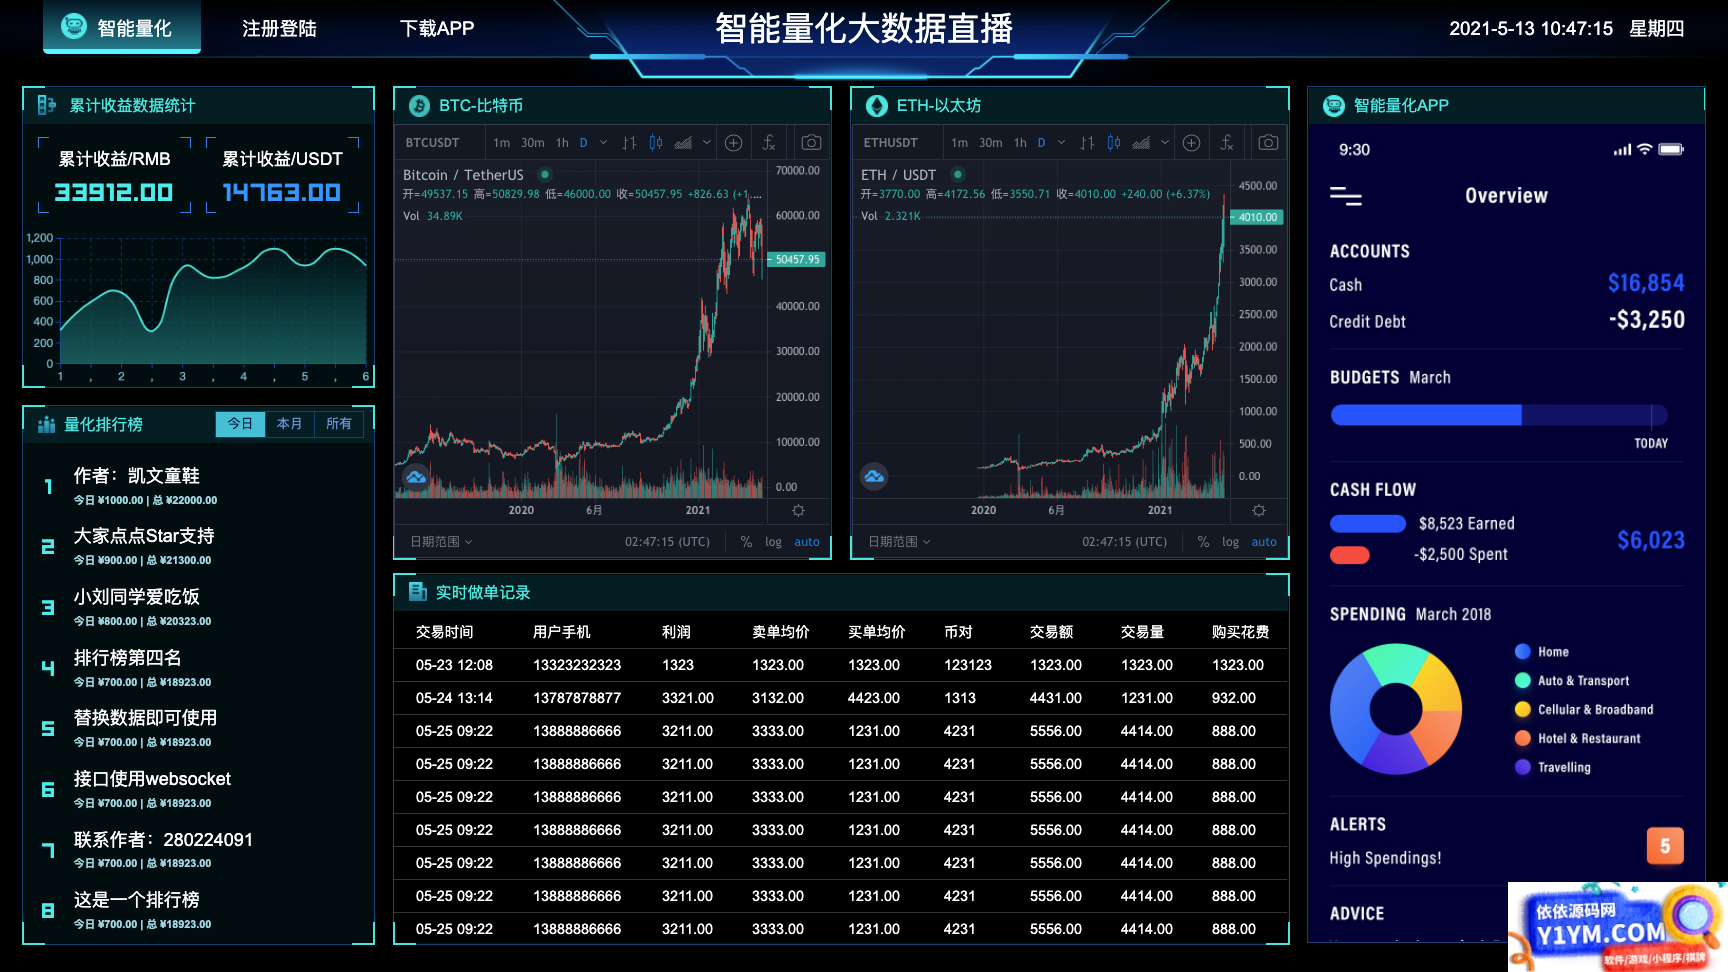Screen dimensions: 1728x972
Task: Expand interval dropdown arrow in ETH chart
Action: 1061,143
